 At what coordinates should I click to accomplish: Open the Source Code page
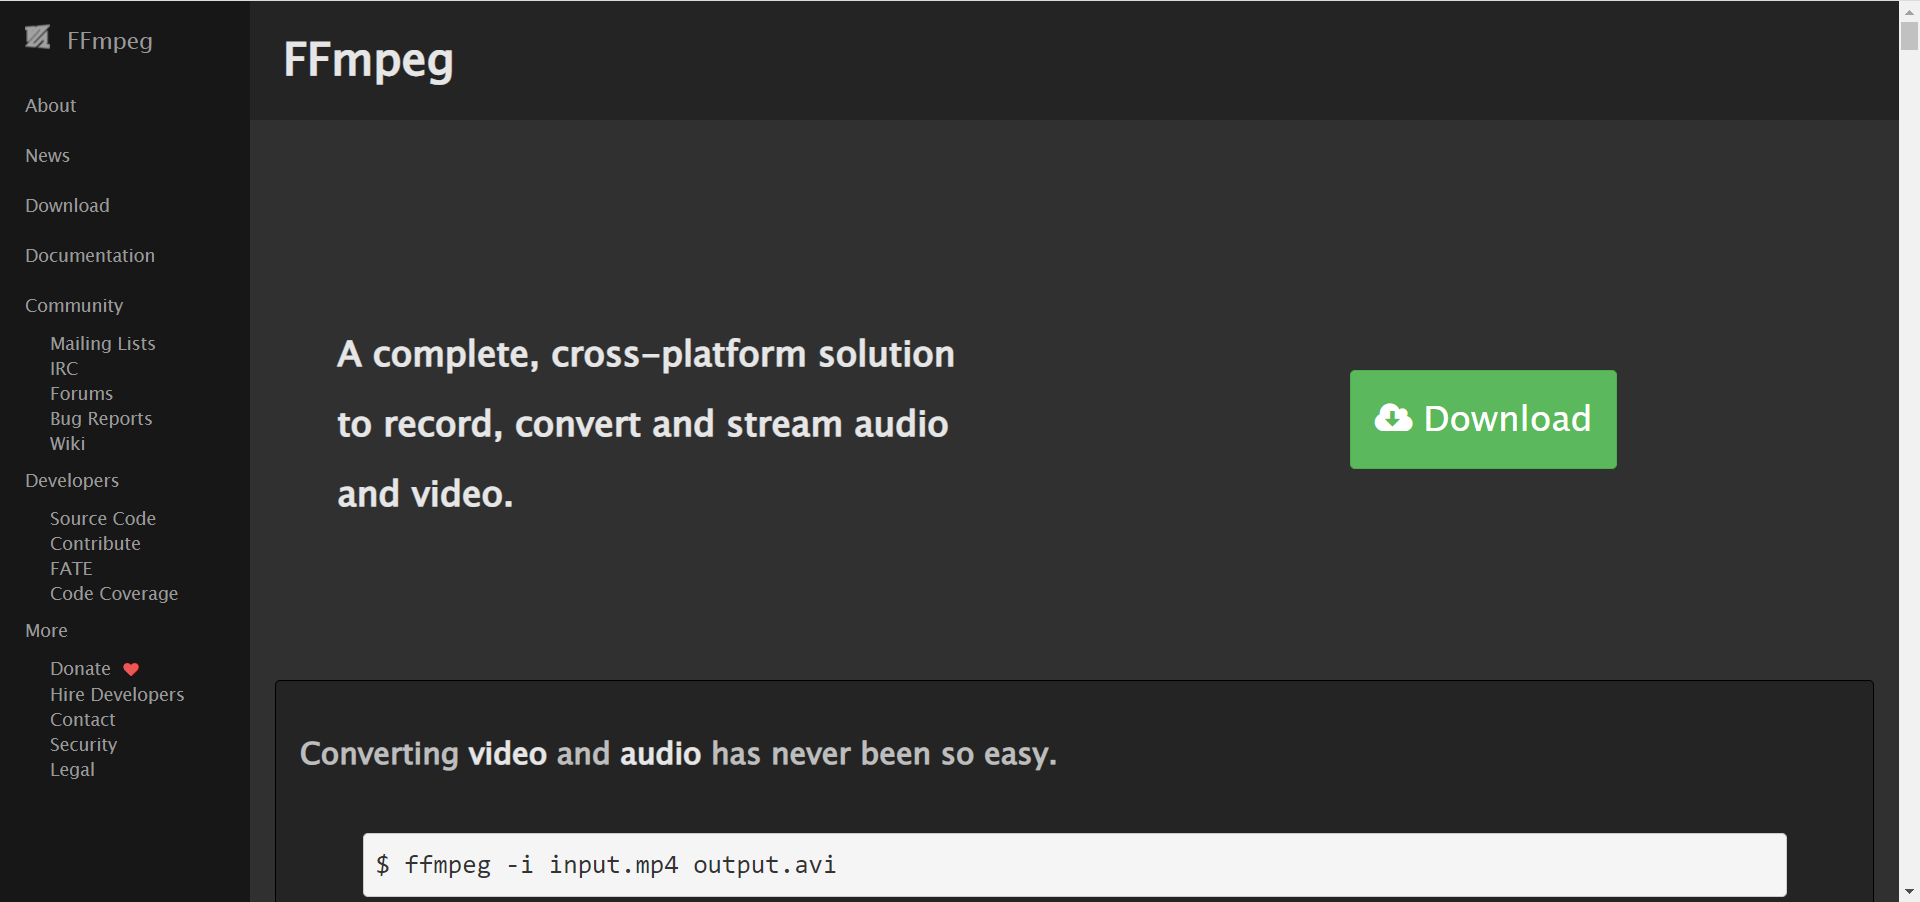point(103,518)
